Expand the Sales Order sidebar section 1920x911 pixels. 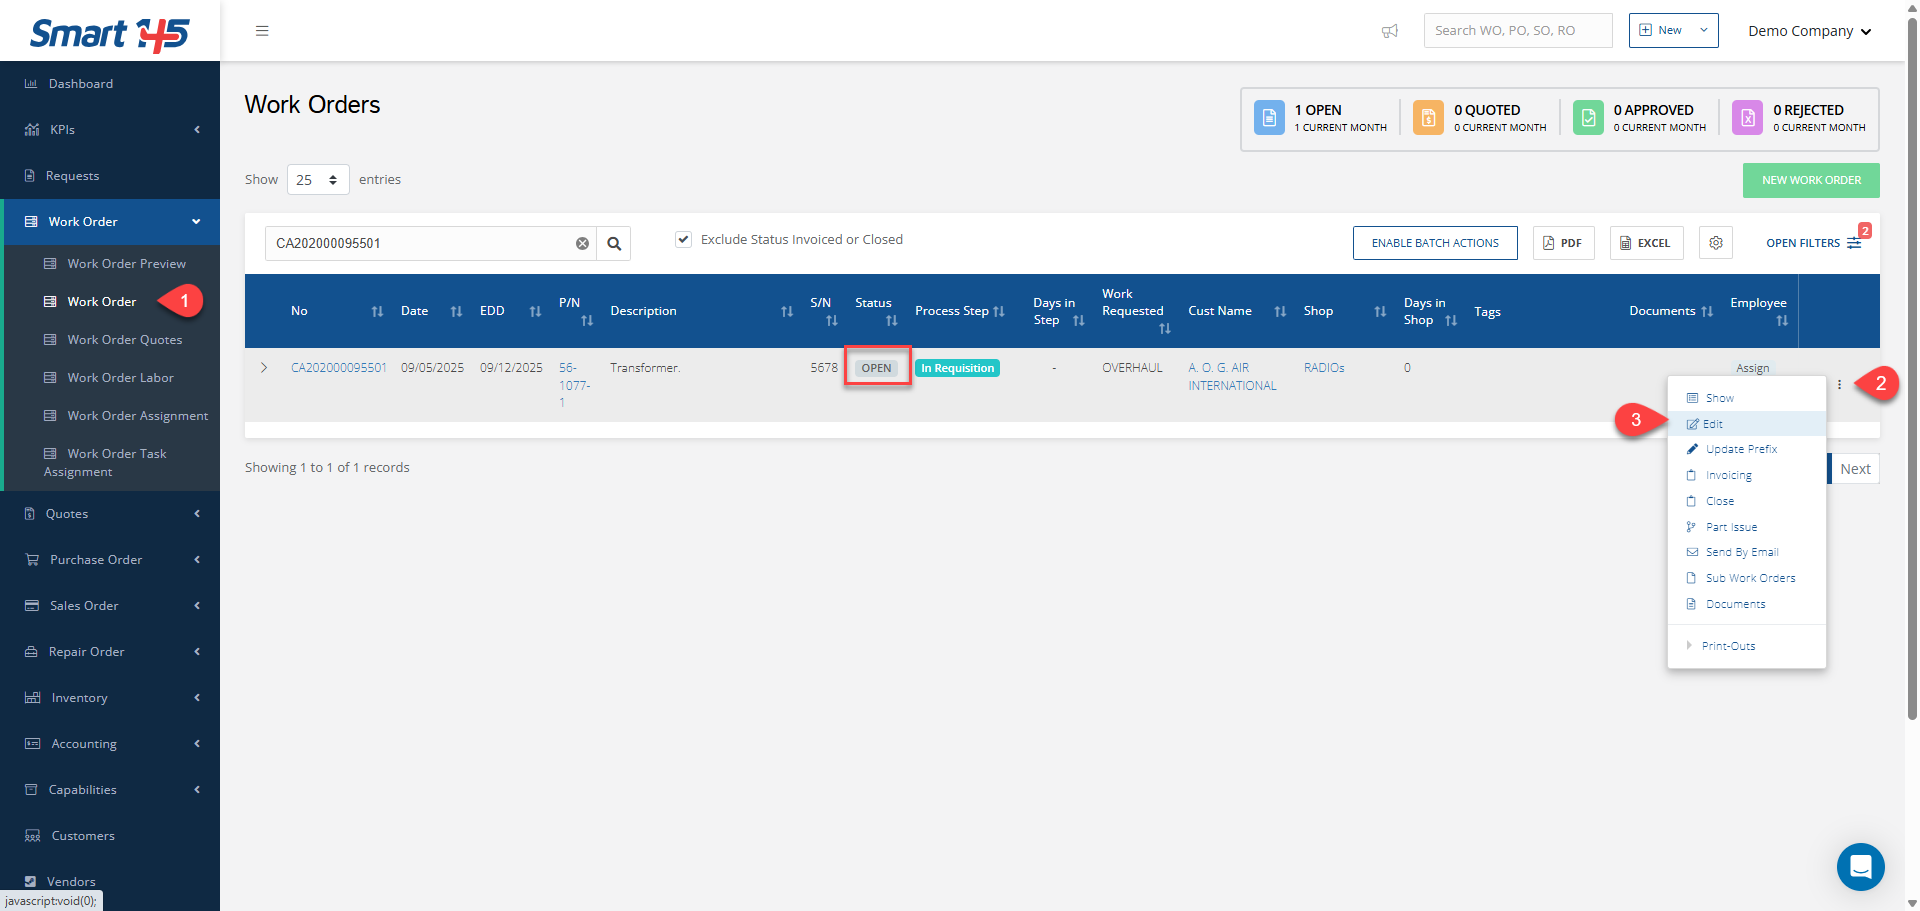[110, 606]
